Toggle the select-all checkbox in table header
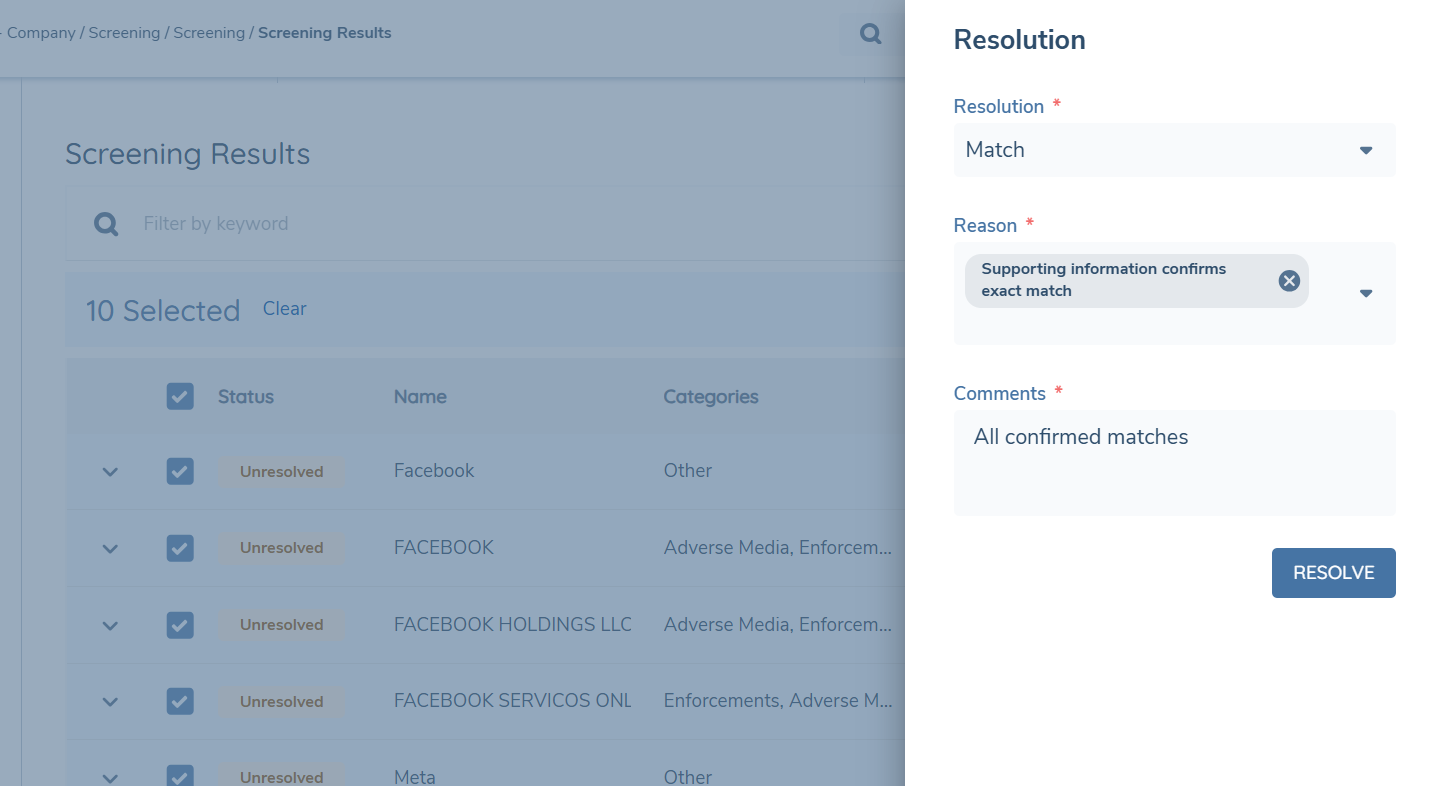1429x786 pixels. (180, 397)
